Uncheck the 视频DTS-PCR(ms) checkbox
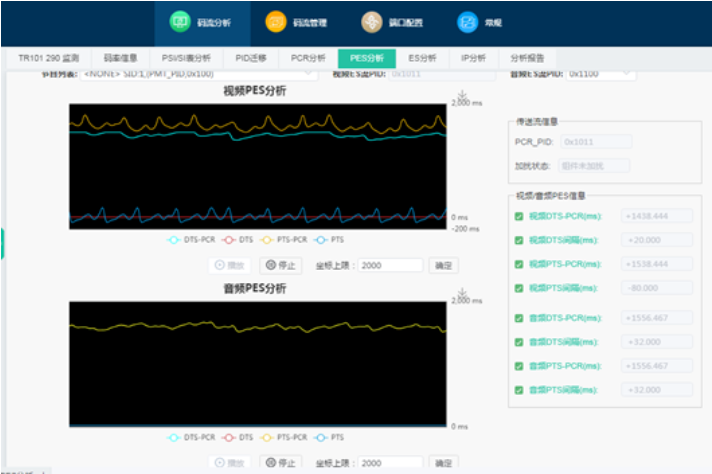 pos(518,215)
